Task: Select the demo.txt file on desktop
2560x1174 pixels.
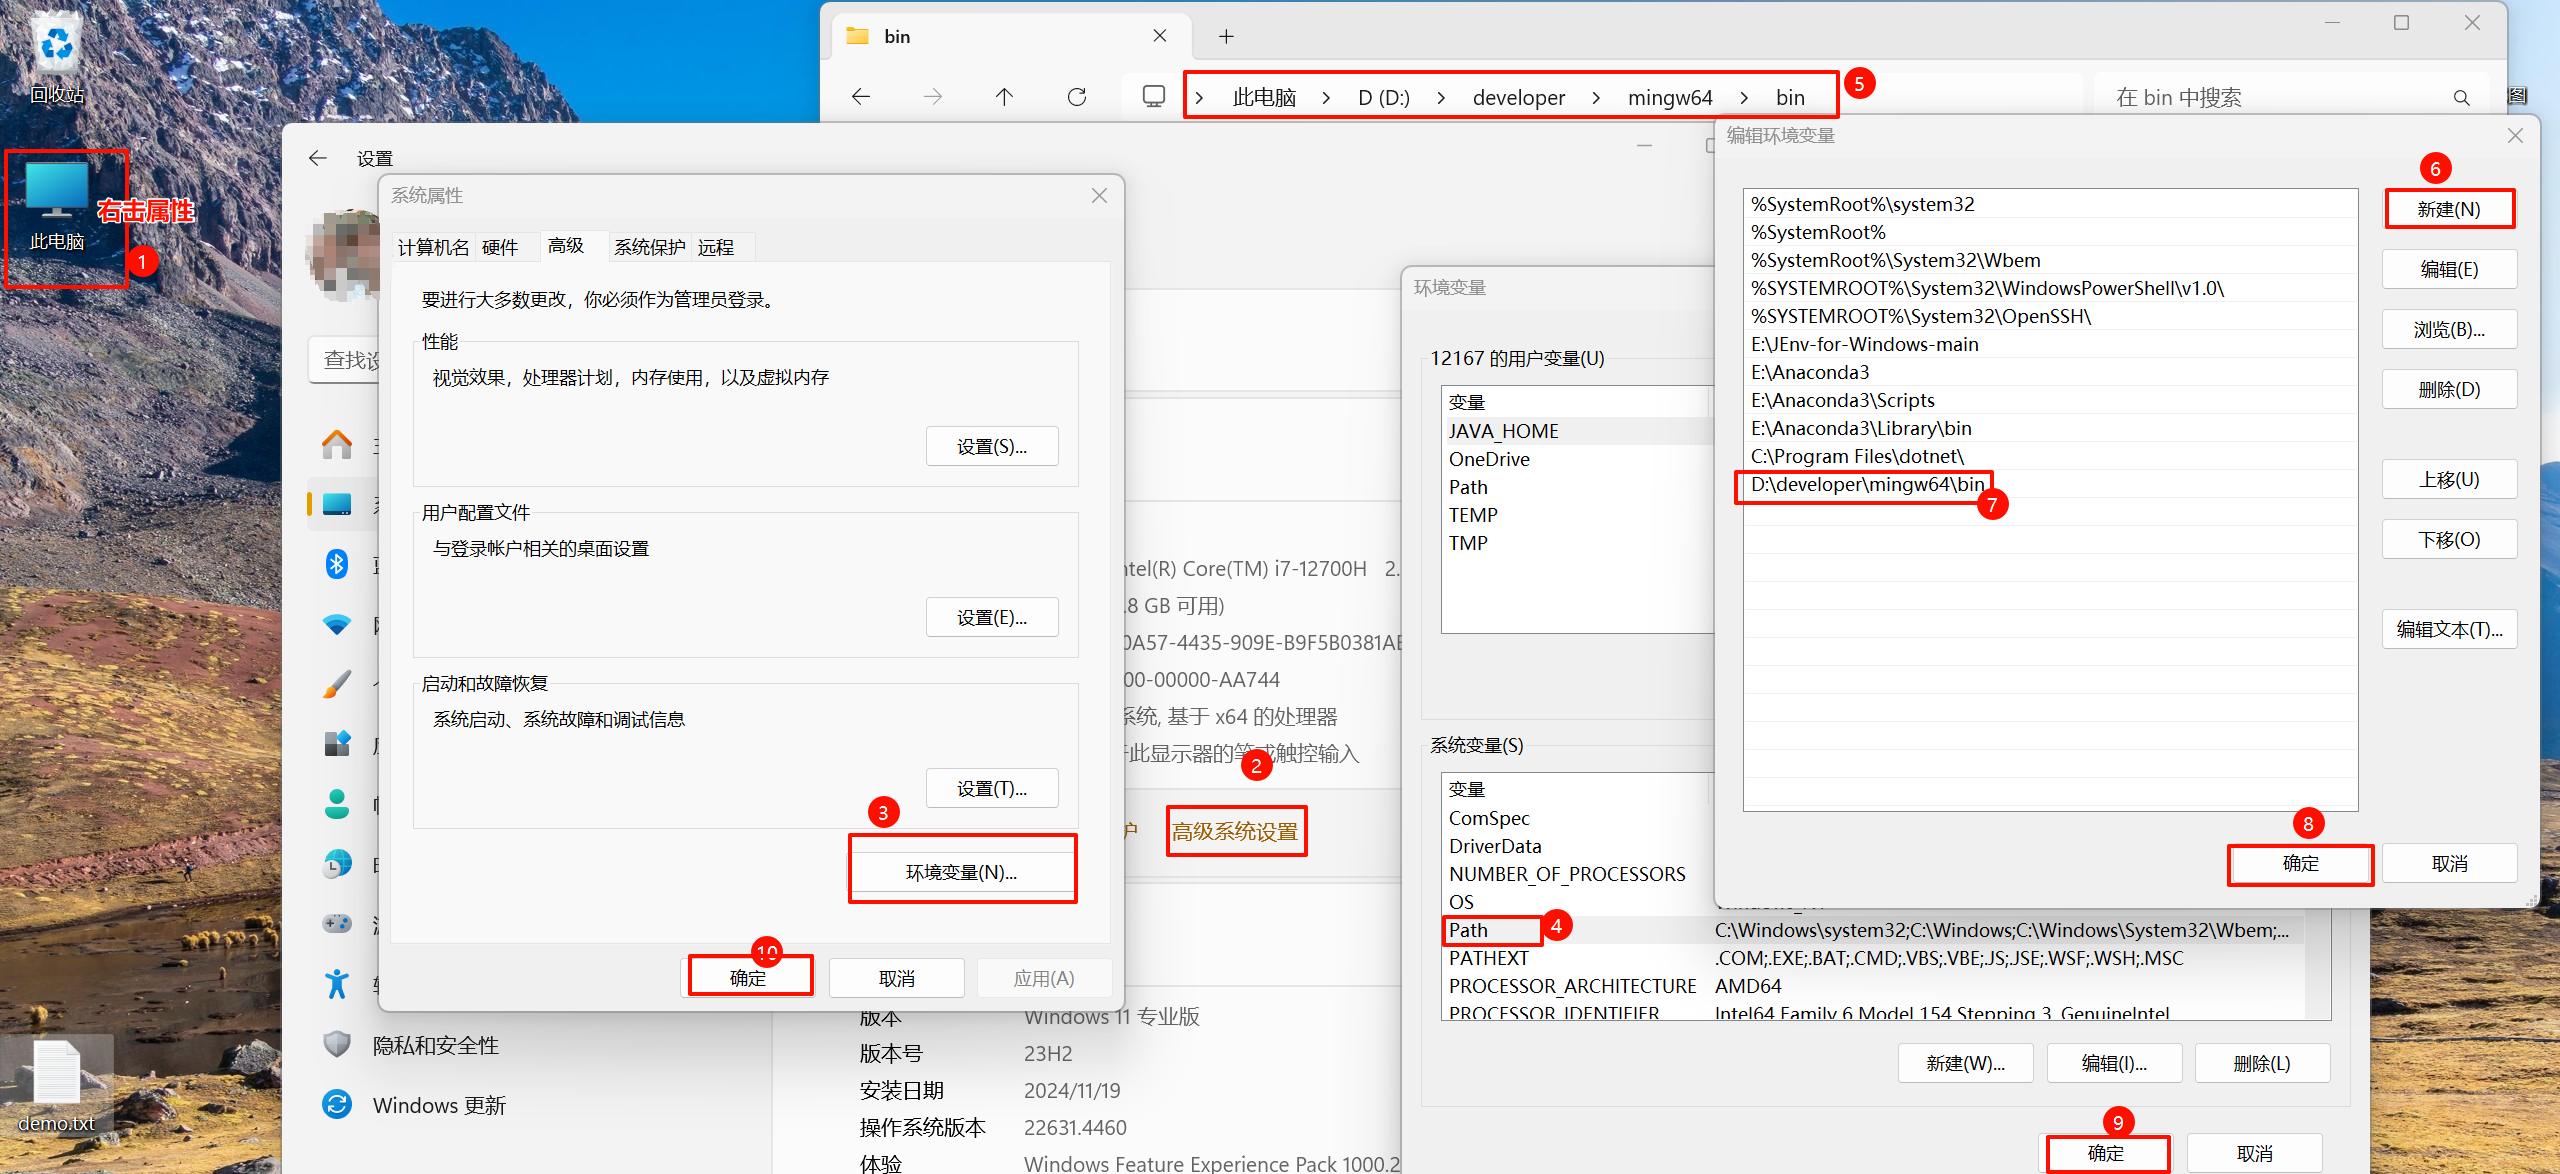Action: click(x=56, y=1088)
